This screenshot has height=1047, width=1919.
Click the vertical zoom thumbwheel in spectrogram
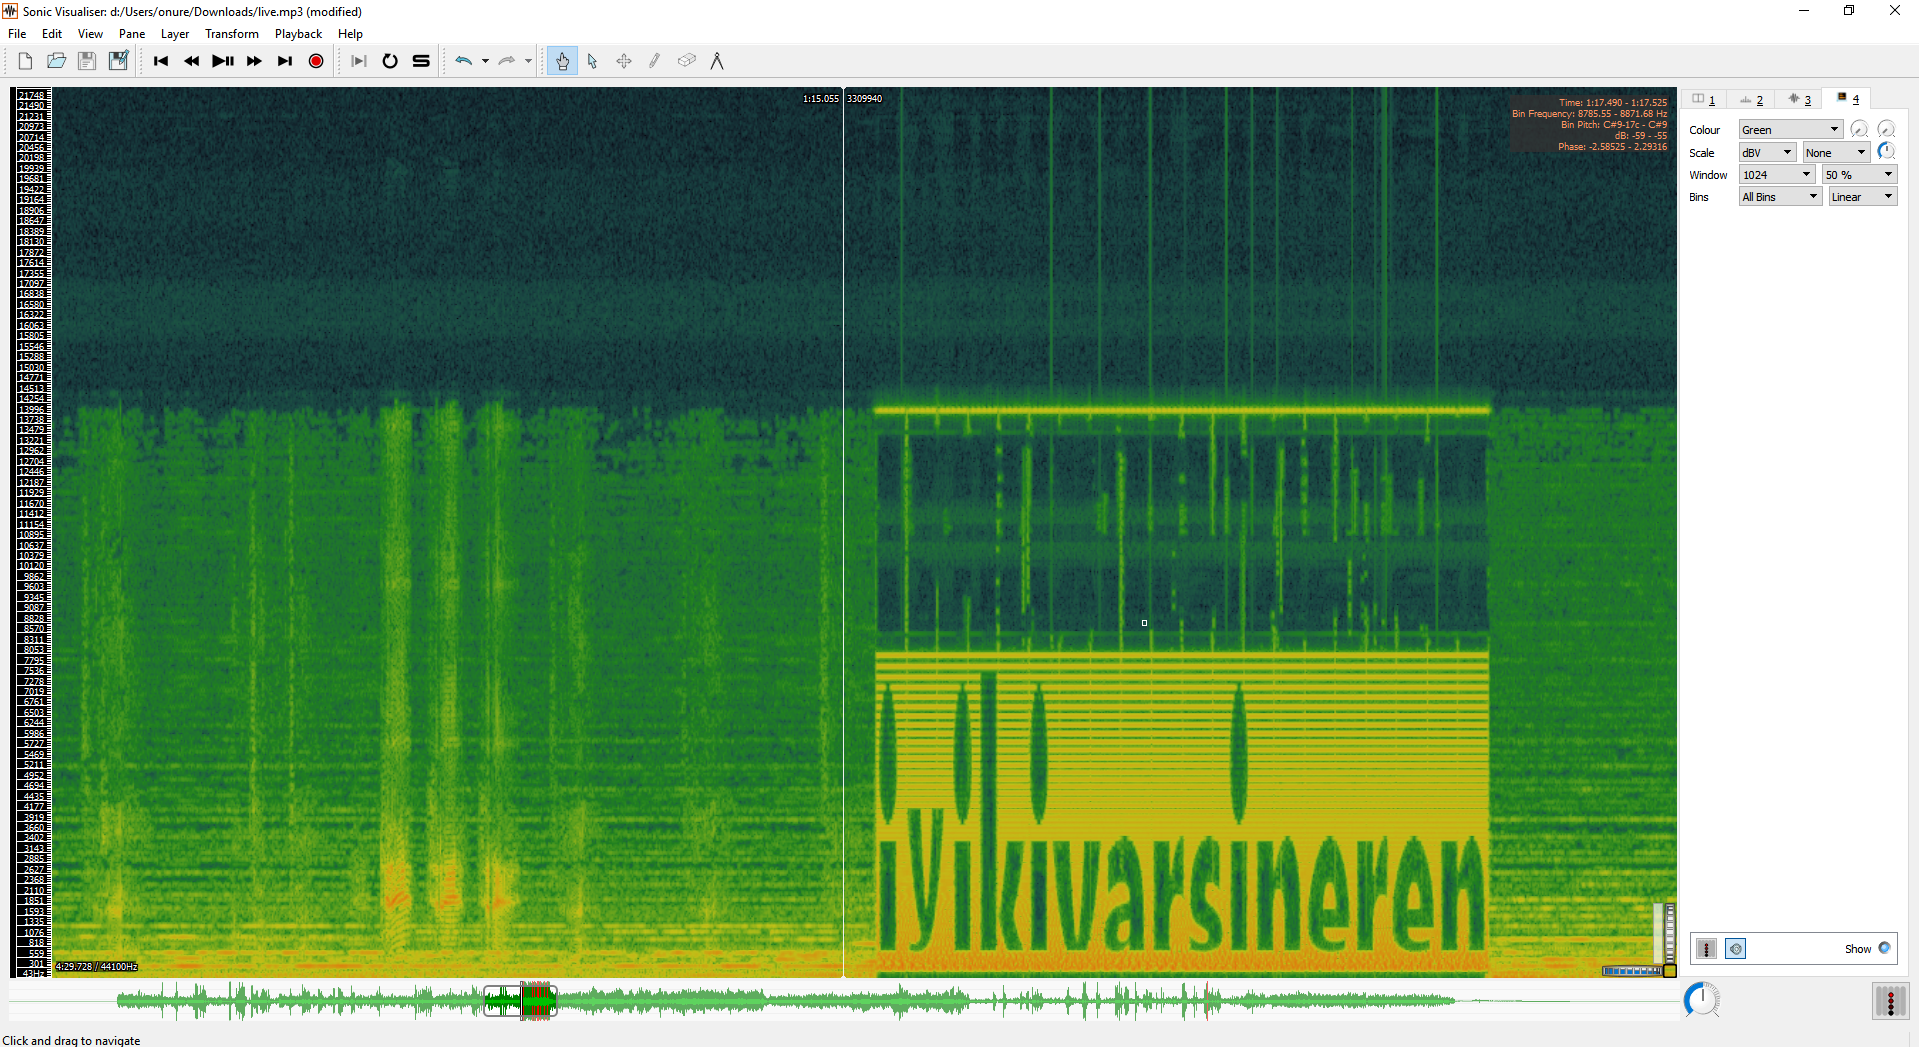(x=1670, y=932)
